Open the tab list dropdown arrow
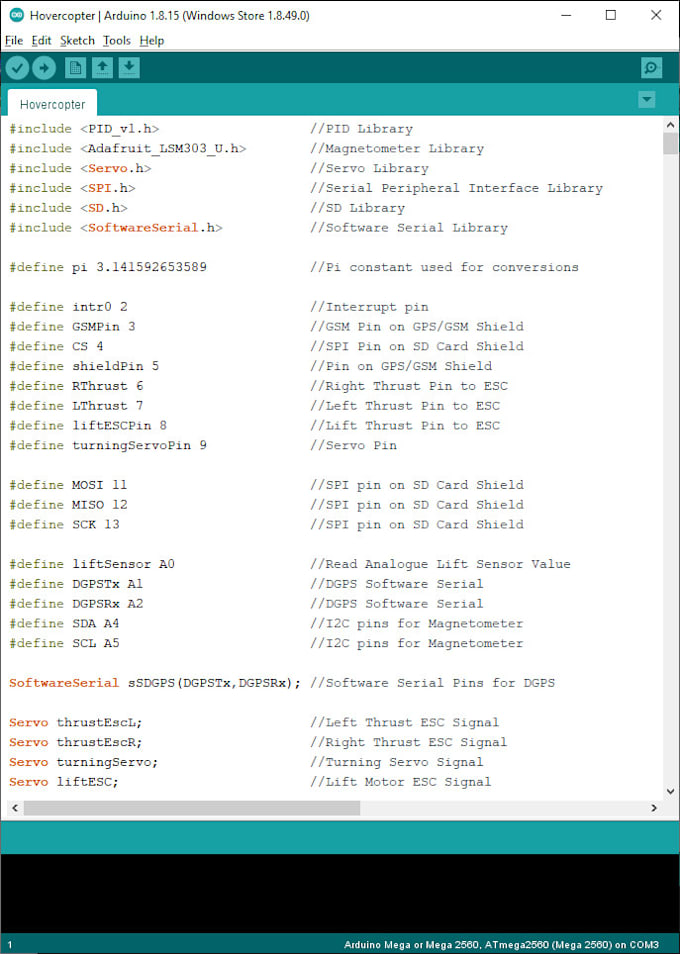680x954 pixels. (x=647, y=100)
